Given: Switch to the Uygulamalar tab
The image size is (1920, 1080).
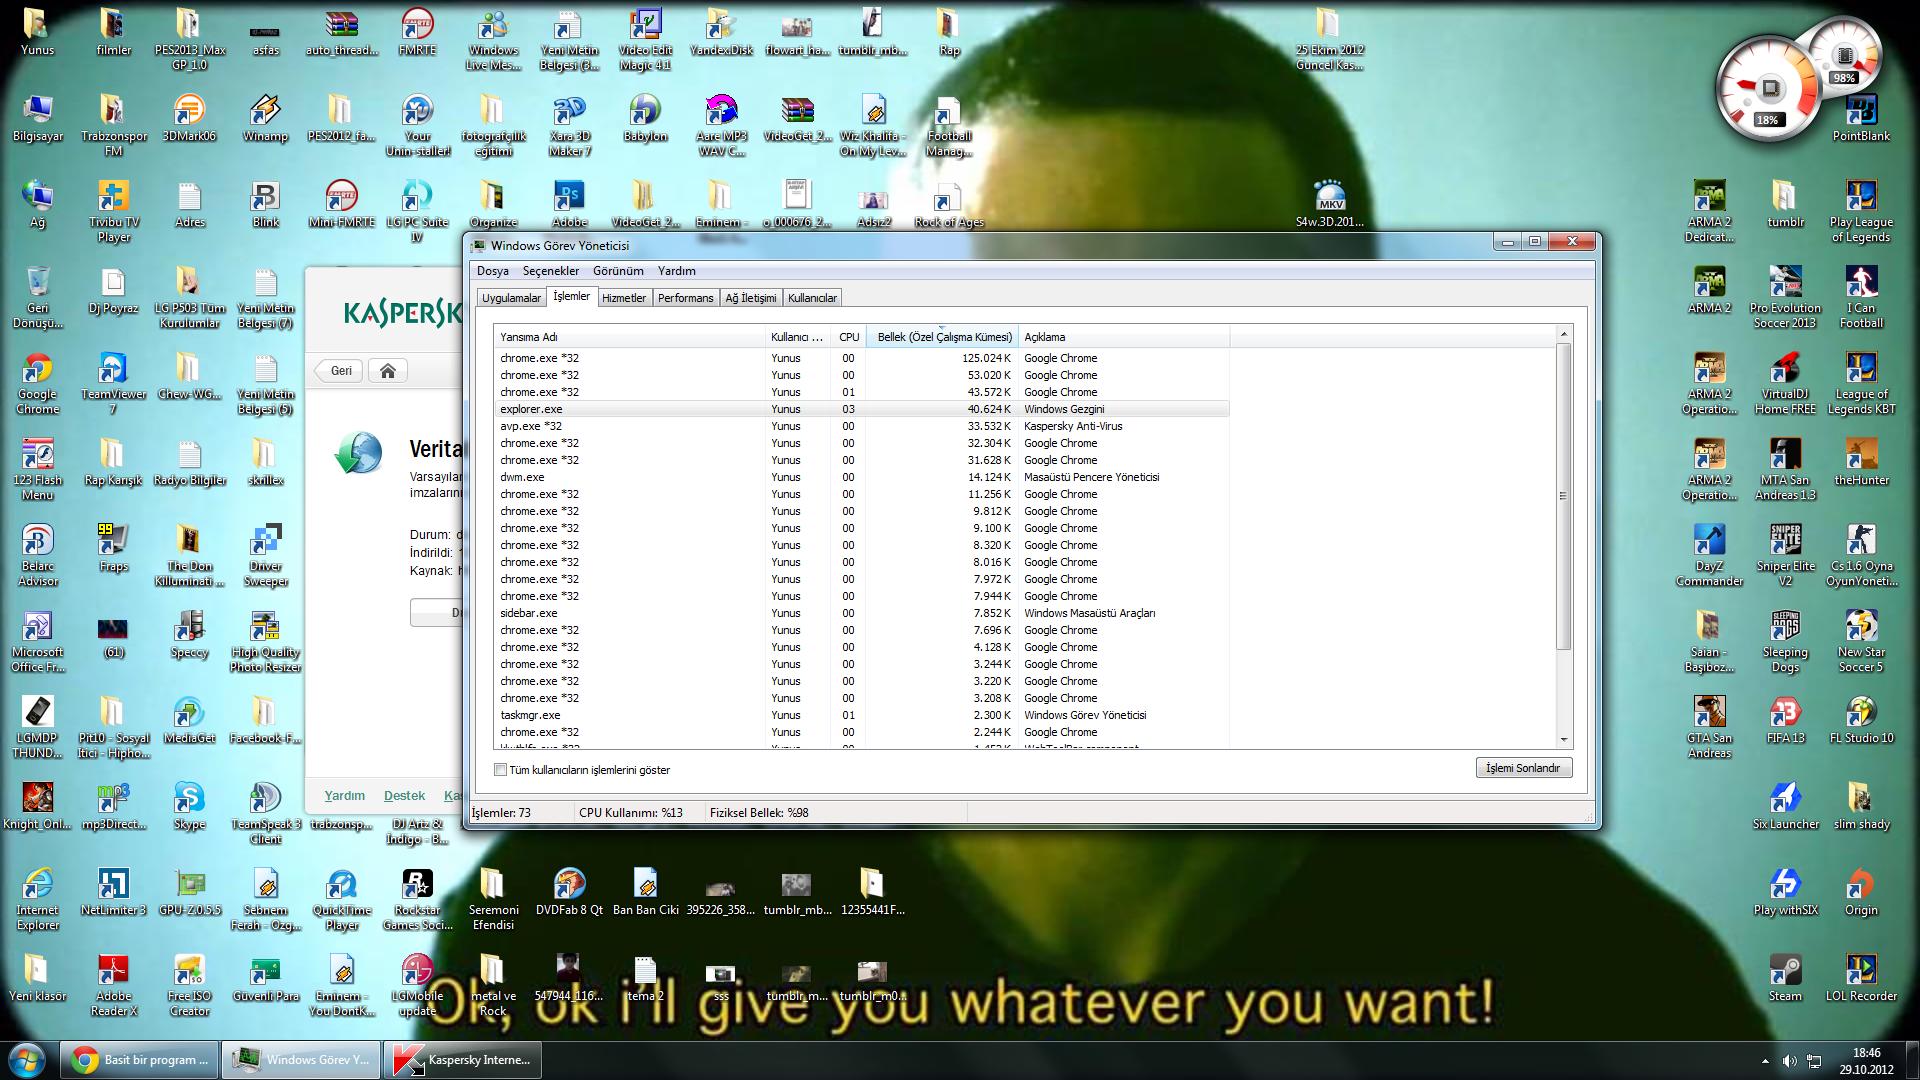Looking at the screenshot, I should pyautogui.click(x=511, y=298).
